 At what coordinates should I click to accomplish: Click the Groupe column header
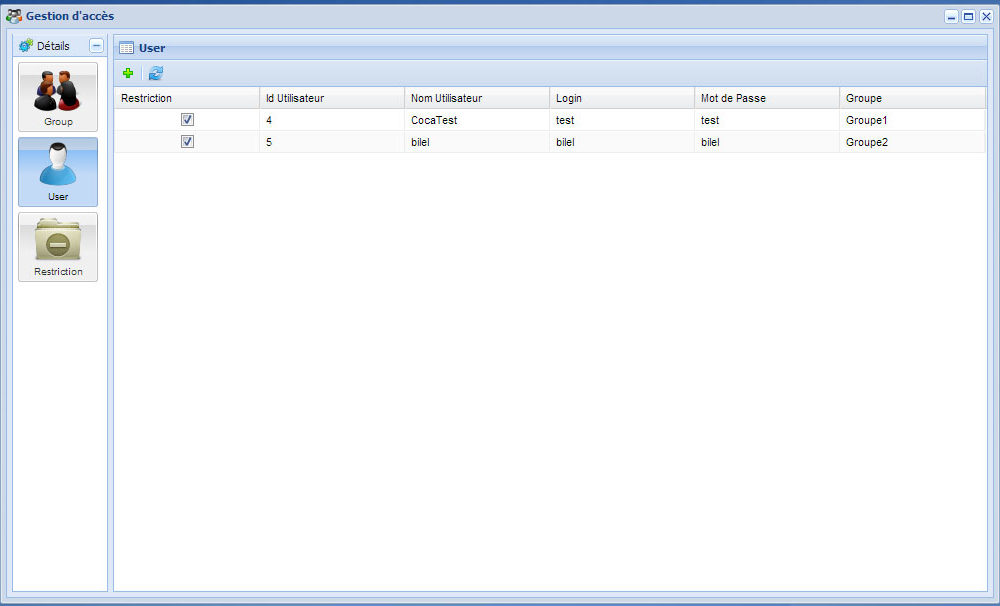864,98
